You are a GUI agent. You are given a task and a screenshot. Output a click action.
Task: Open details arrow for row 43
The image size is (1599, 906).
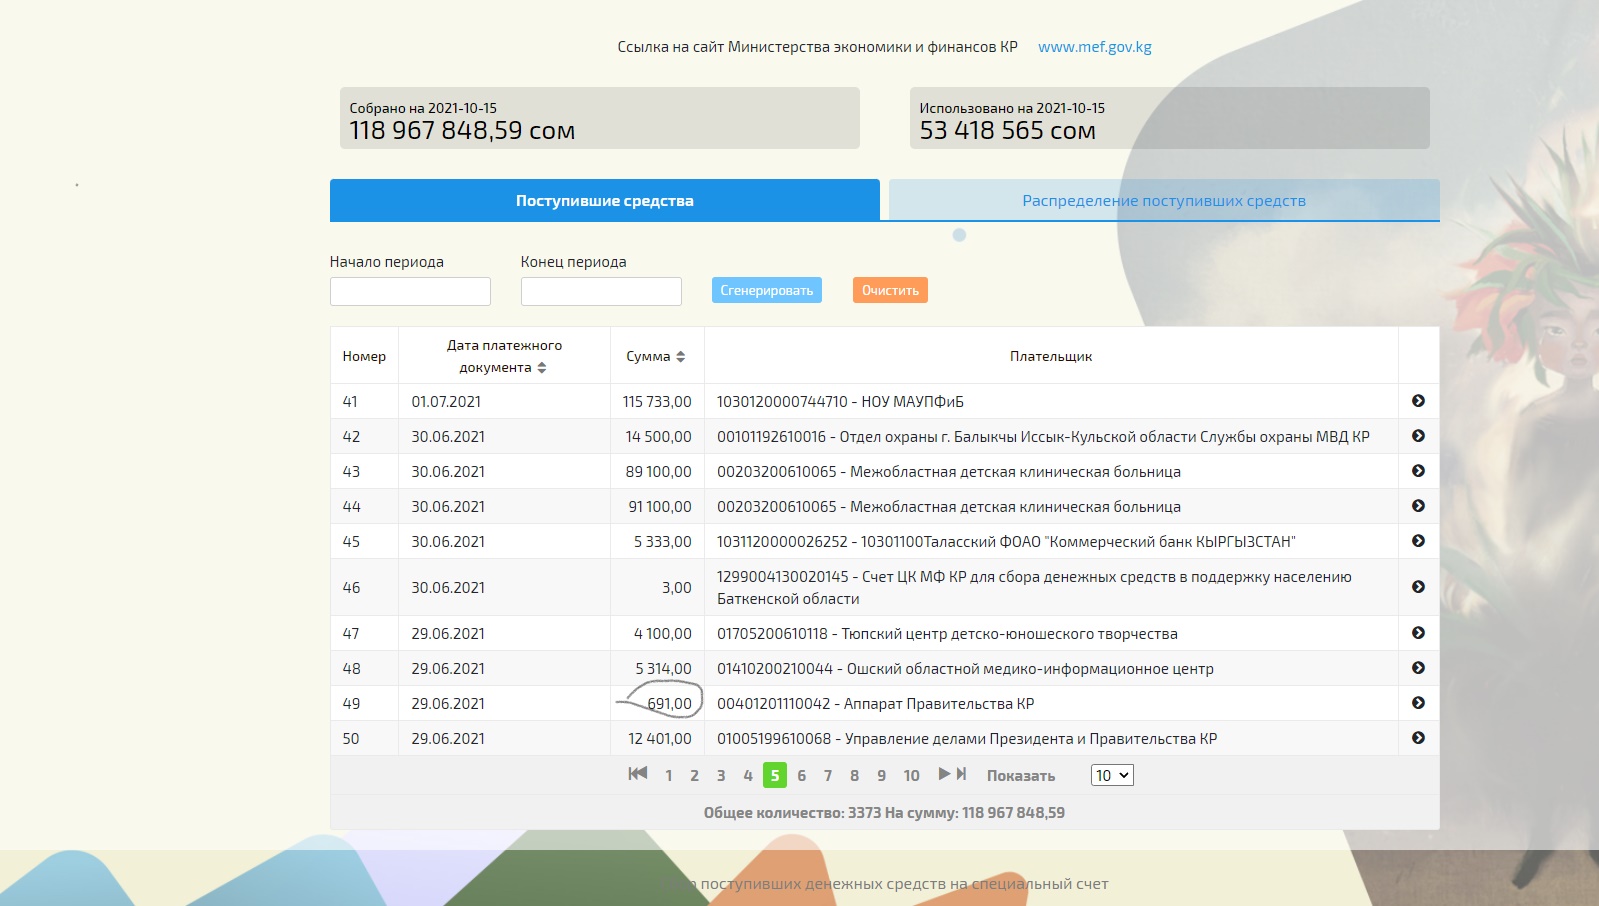[x=1418, y=471]
